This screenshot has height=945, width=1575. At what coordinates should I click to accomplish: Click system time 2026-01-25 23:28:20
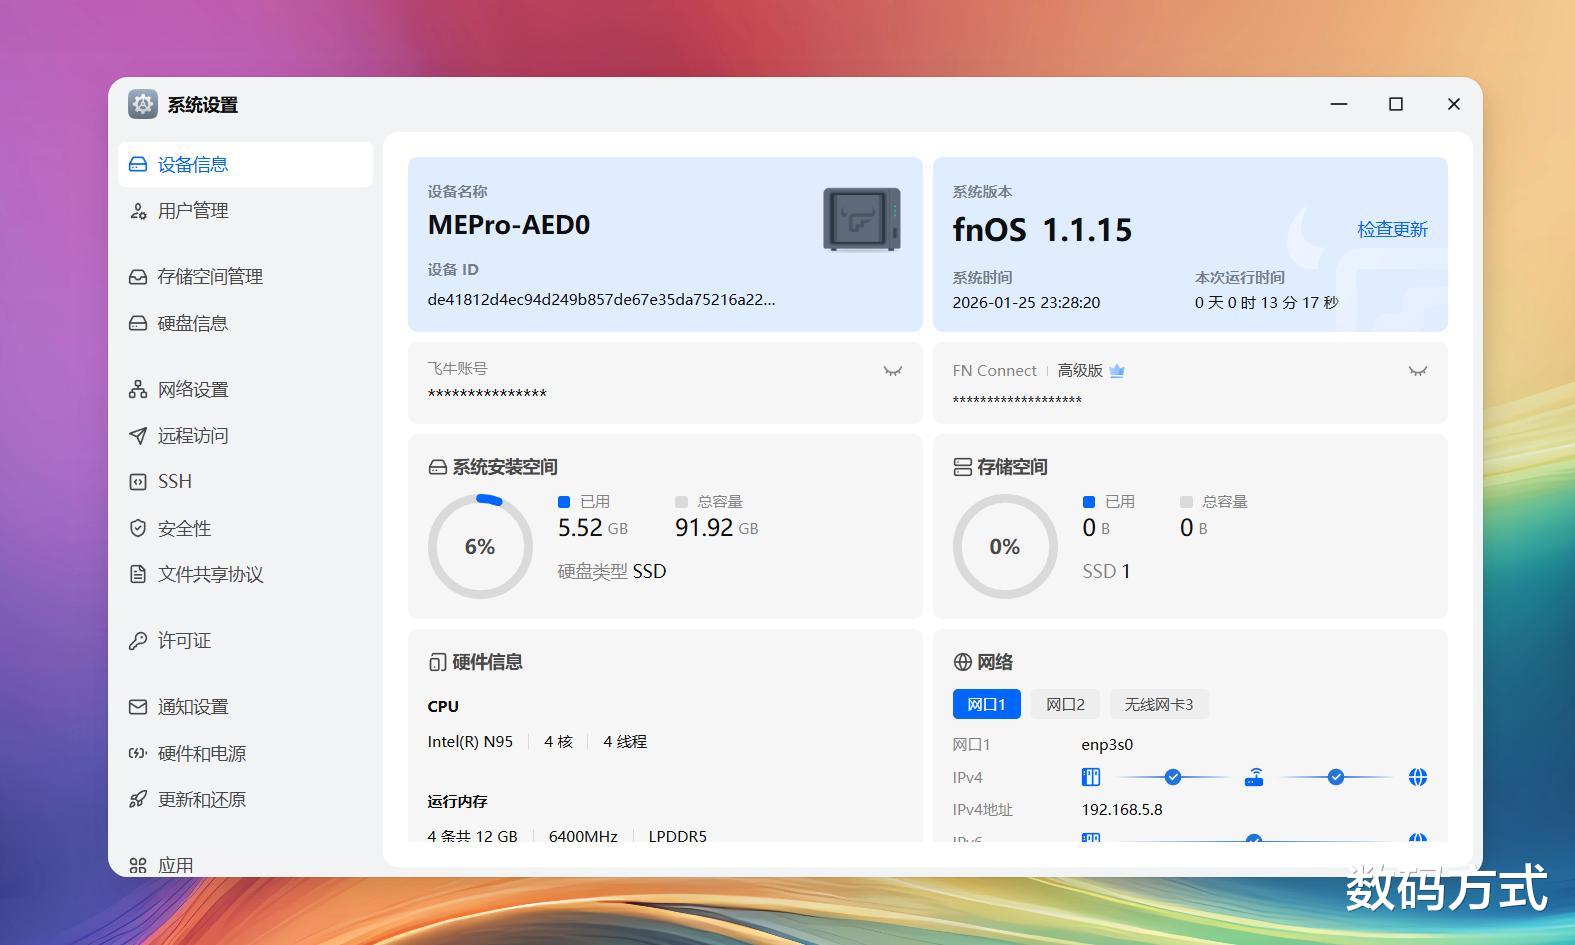click(x=1026, y=302)
